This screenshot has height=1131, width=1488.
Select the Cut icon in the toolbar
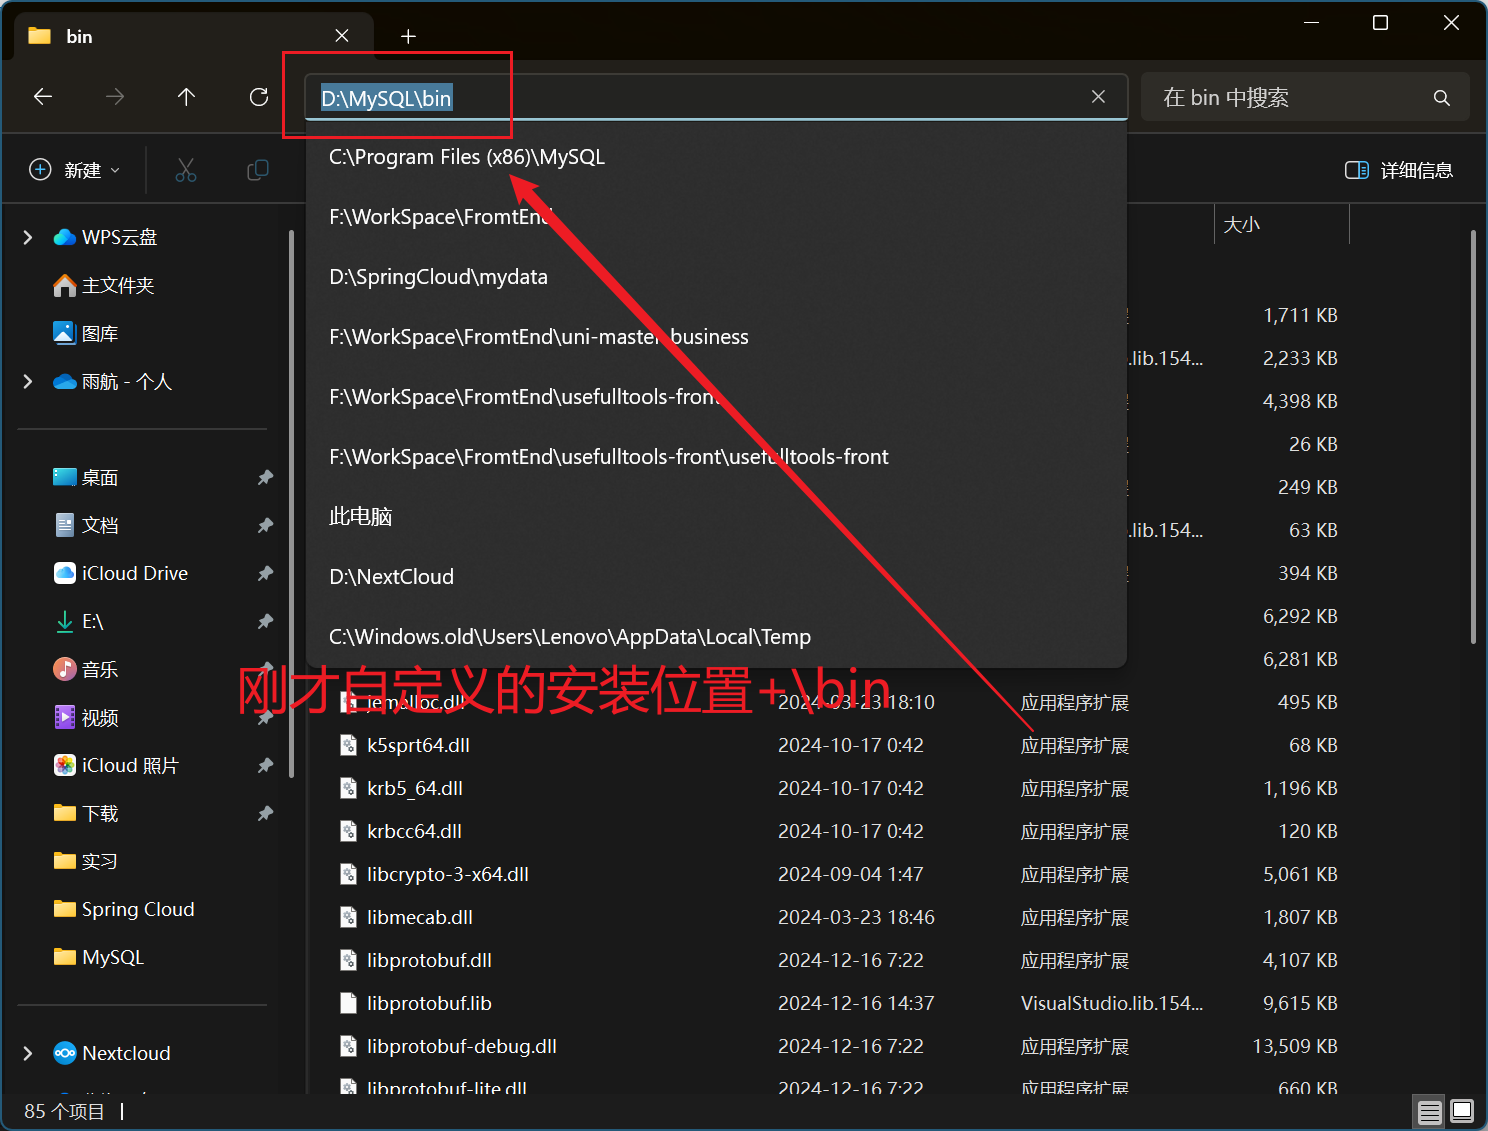[186, 169]
